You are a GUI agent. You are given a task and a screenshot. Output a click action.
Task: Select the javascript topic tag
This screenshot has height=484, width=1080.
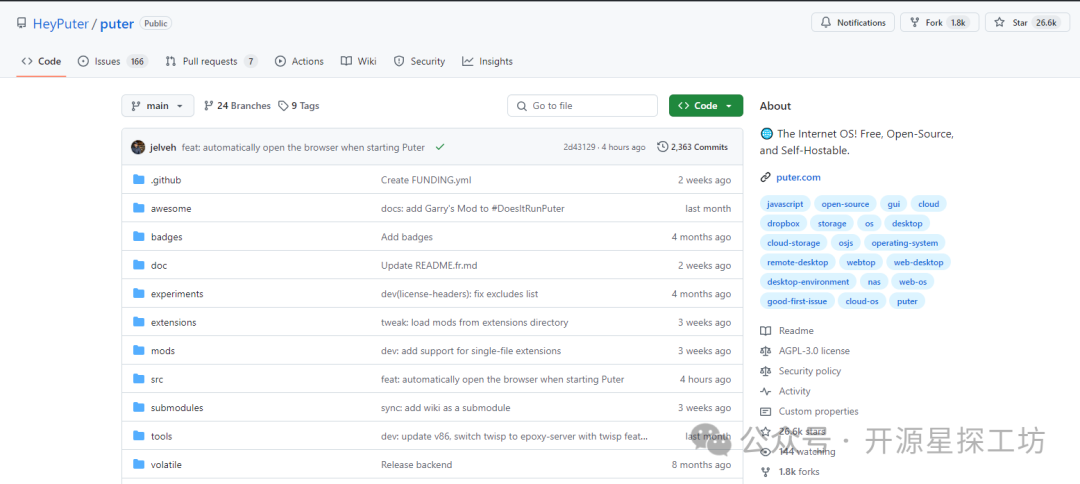(784, 204)
